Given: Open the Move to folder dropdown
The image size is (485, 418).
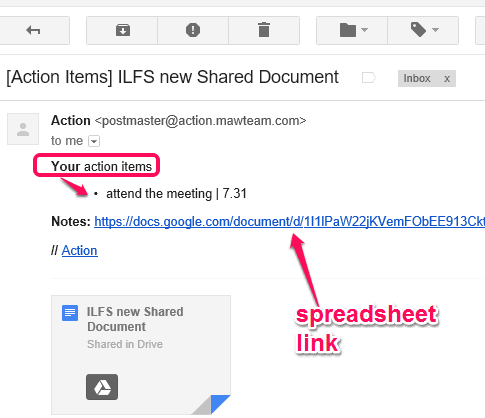Looking at the screenshot, I should [352, 30].
